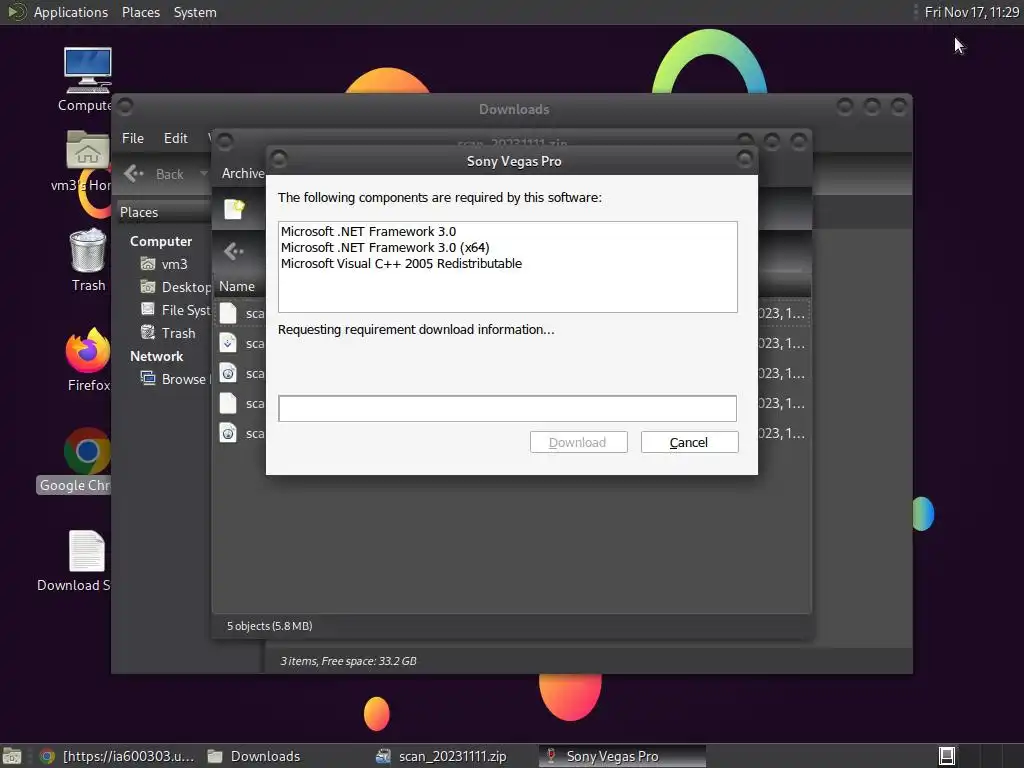Open Back history dropdown arrow in Downloads window
Screen dimensions: 1024x768
coord(203,174)
